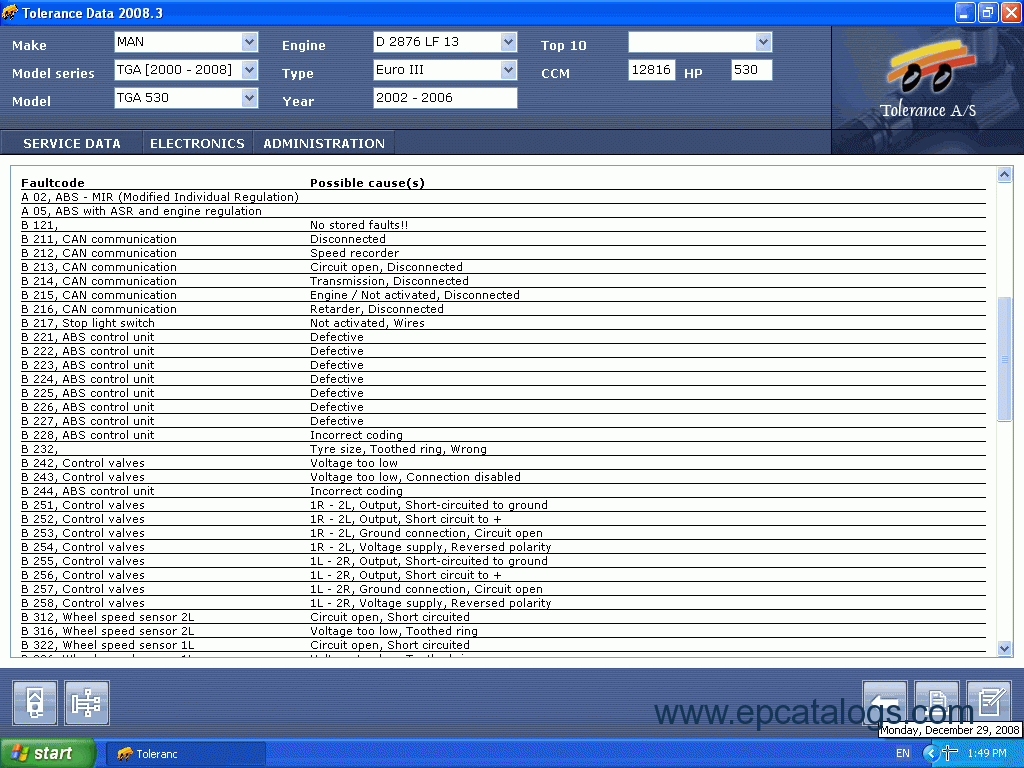Viewport: 1024px width, 768px height.
Task: Open the Windows Start menu
Action: tap(48, 754)
